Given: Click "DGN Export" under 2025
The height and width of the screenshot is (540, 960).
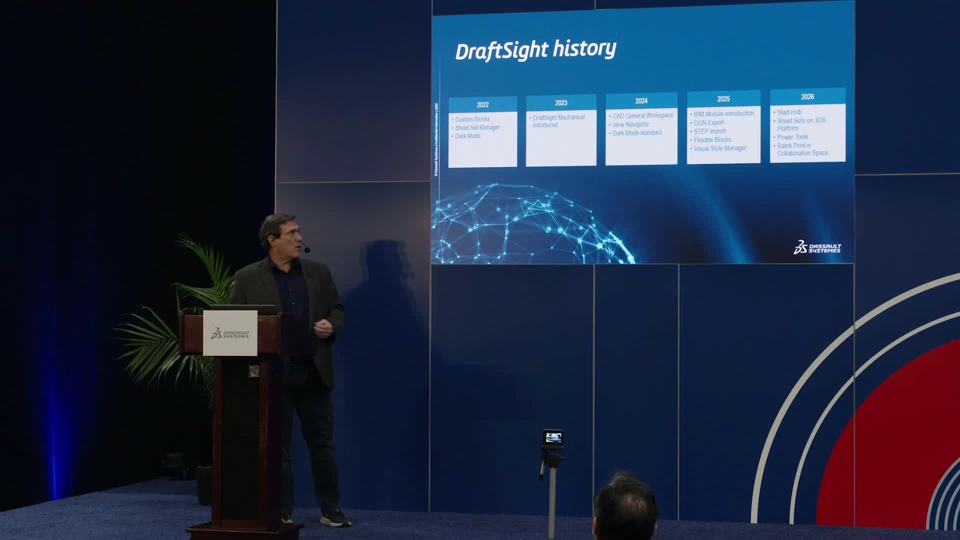Looking at the screenshot, I should [x=708, y=122].
